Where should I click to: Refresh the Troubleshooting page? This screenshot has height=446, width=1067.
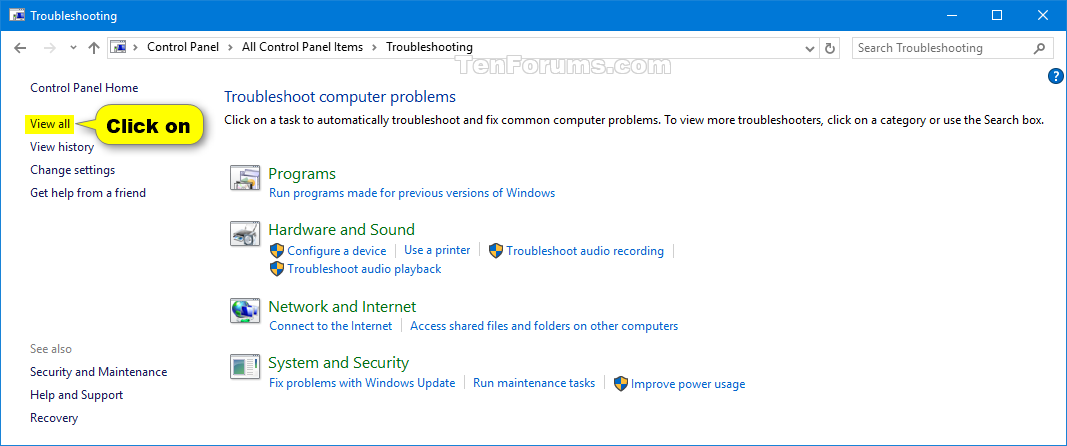click(830, 48)
